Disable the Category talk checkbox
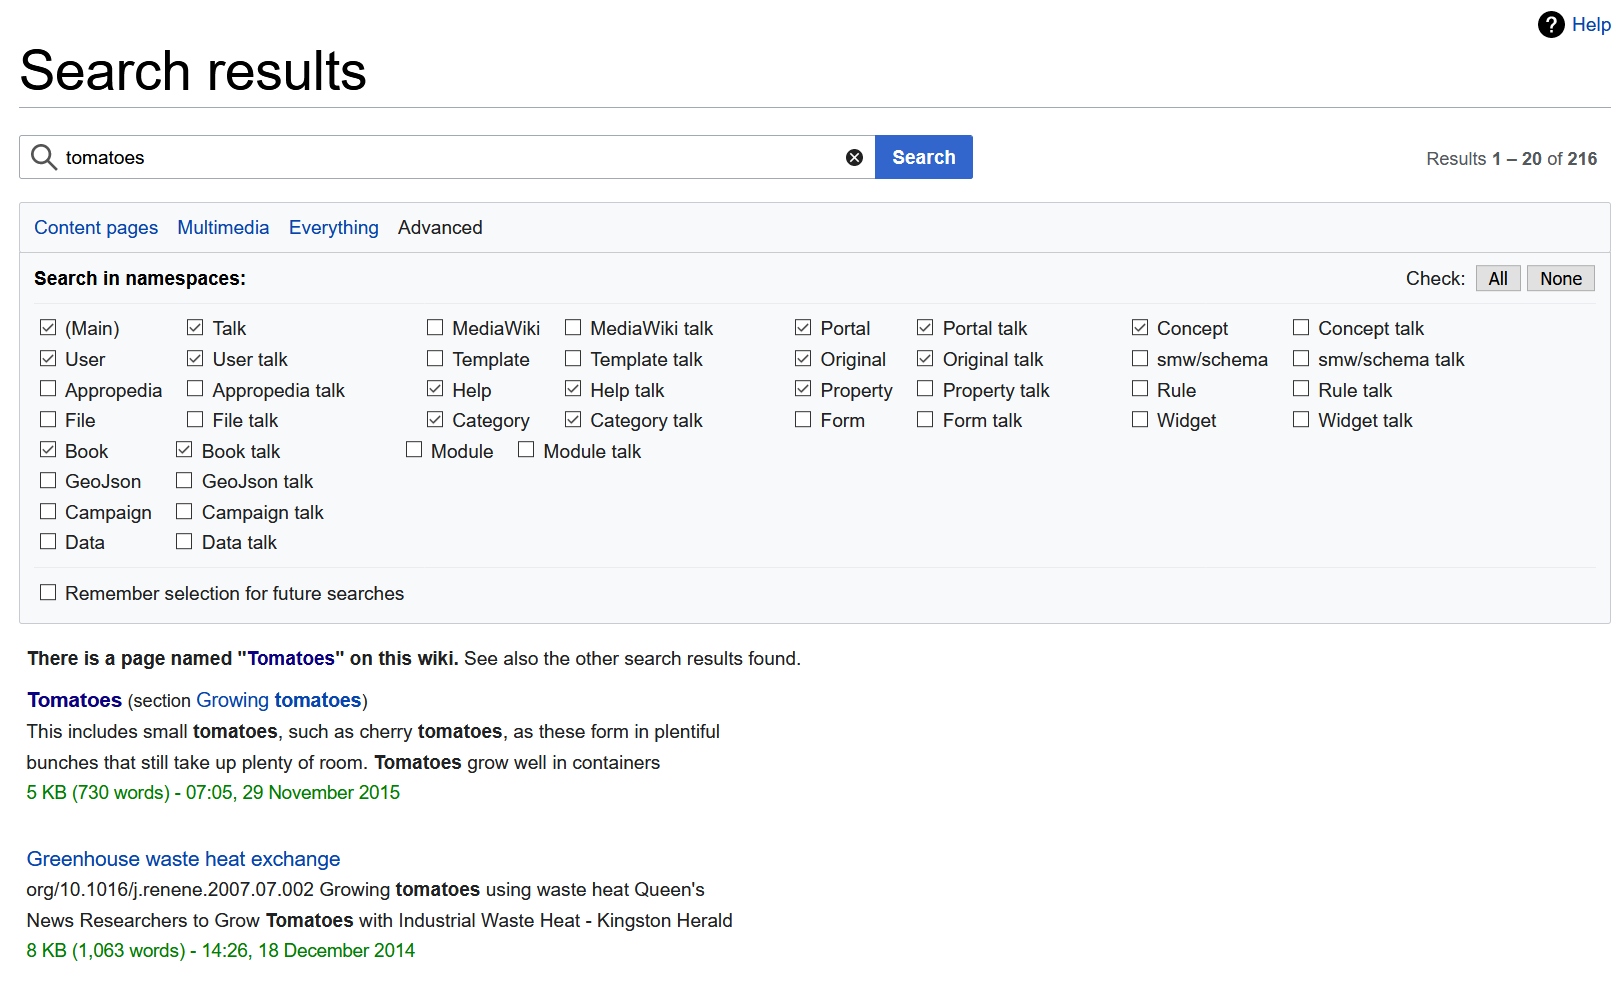The height and width of the screenshot is (981, 1621). [573, 420]
